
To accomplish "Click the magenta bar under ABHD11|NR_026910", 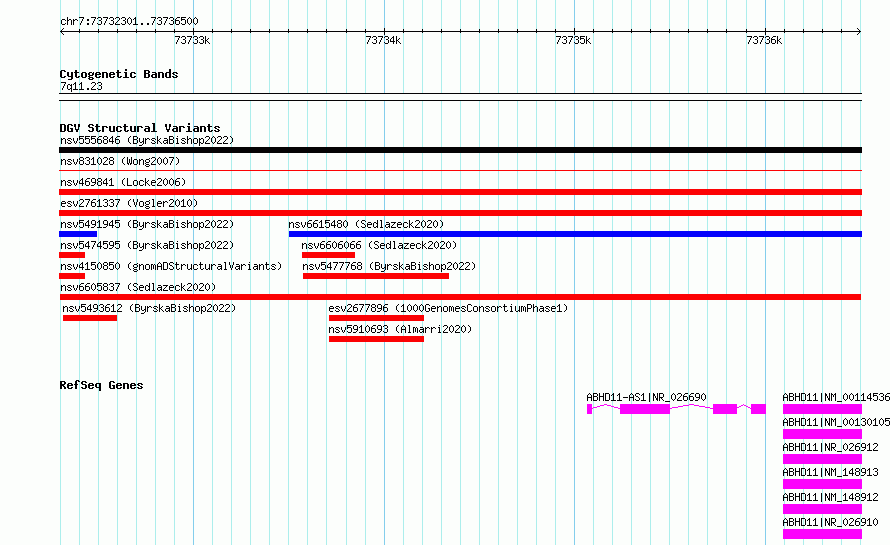I will point(822,534).
